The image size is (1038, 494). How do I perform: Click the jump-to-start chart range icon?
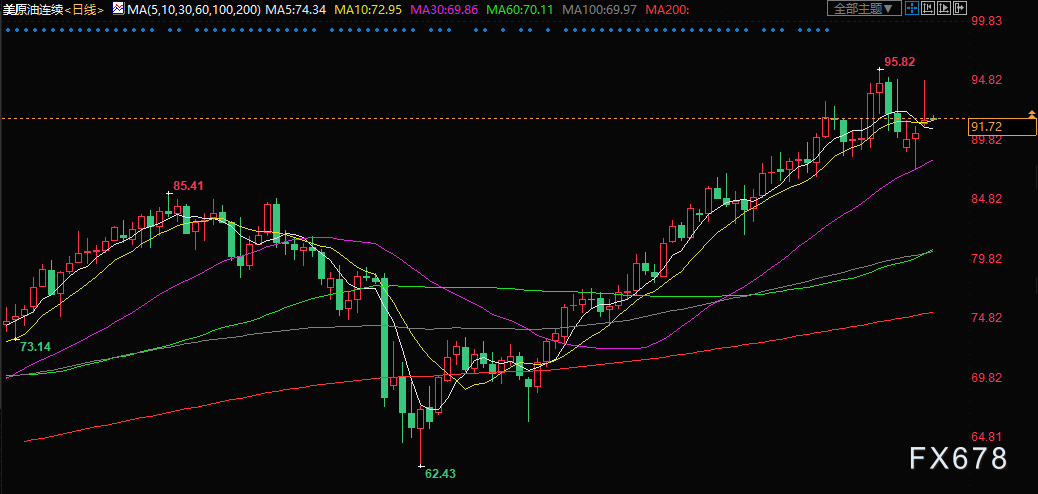point(928,8)
